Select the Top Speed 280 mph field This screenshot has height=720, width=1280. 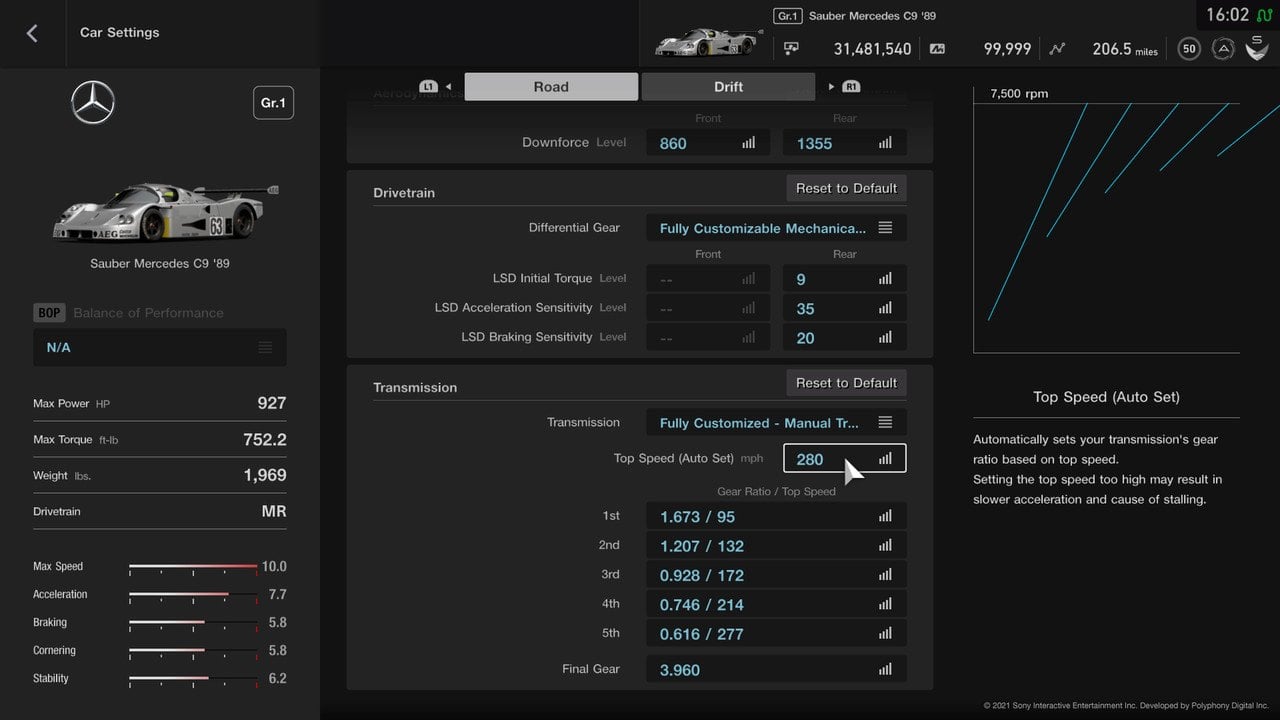coord(845,459)
